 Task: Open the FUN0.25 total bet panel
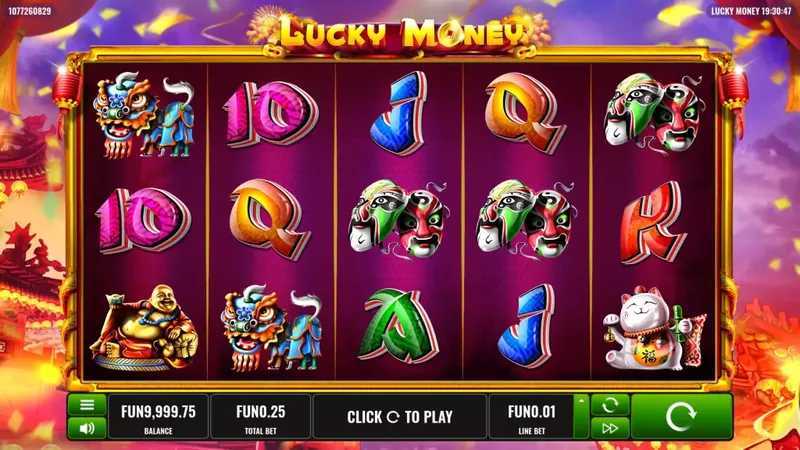261,417
